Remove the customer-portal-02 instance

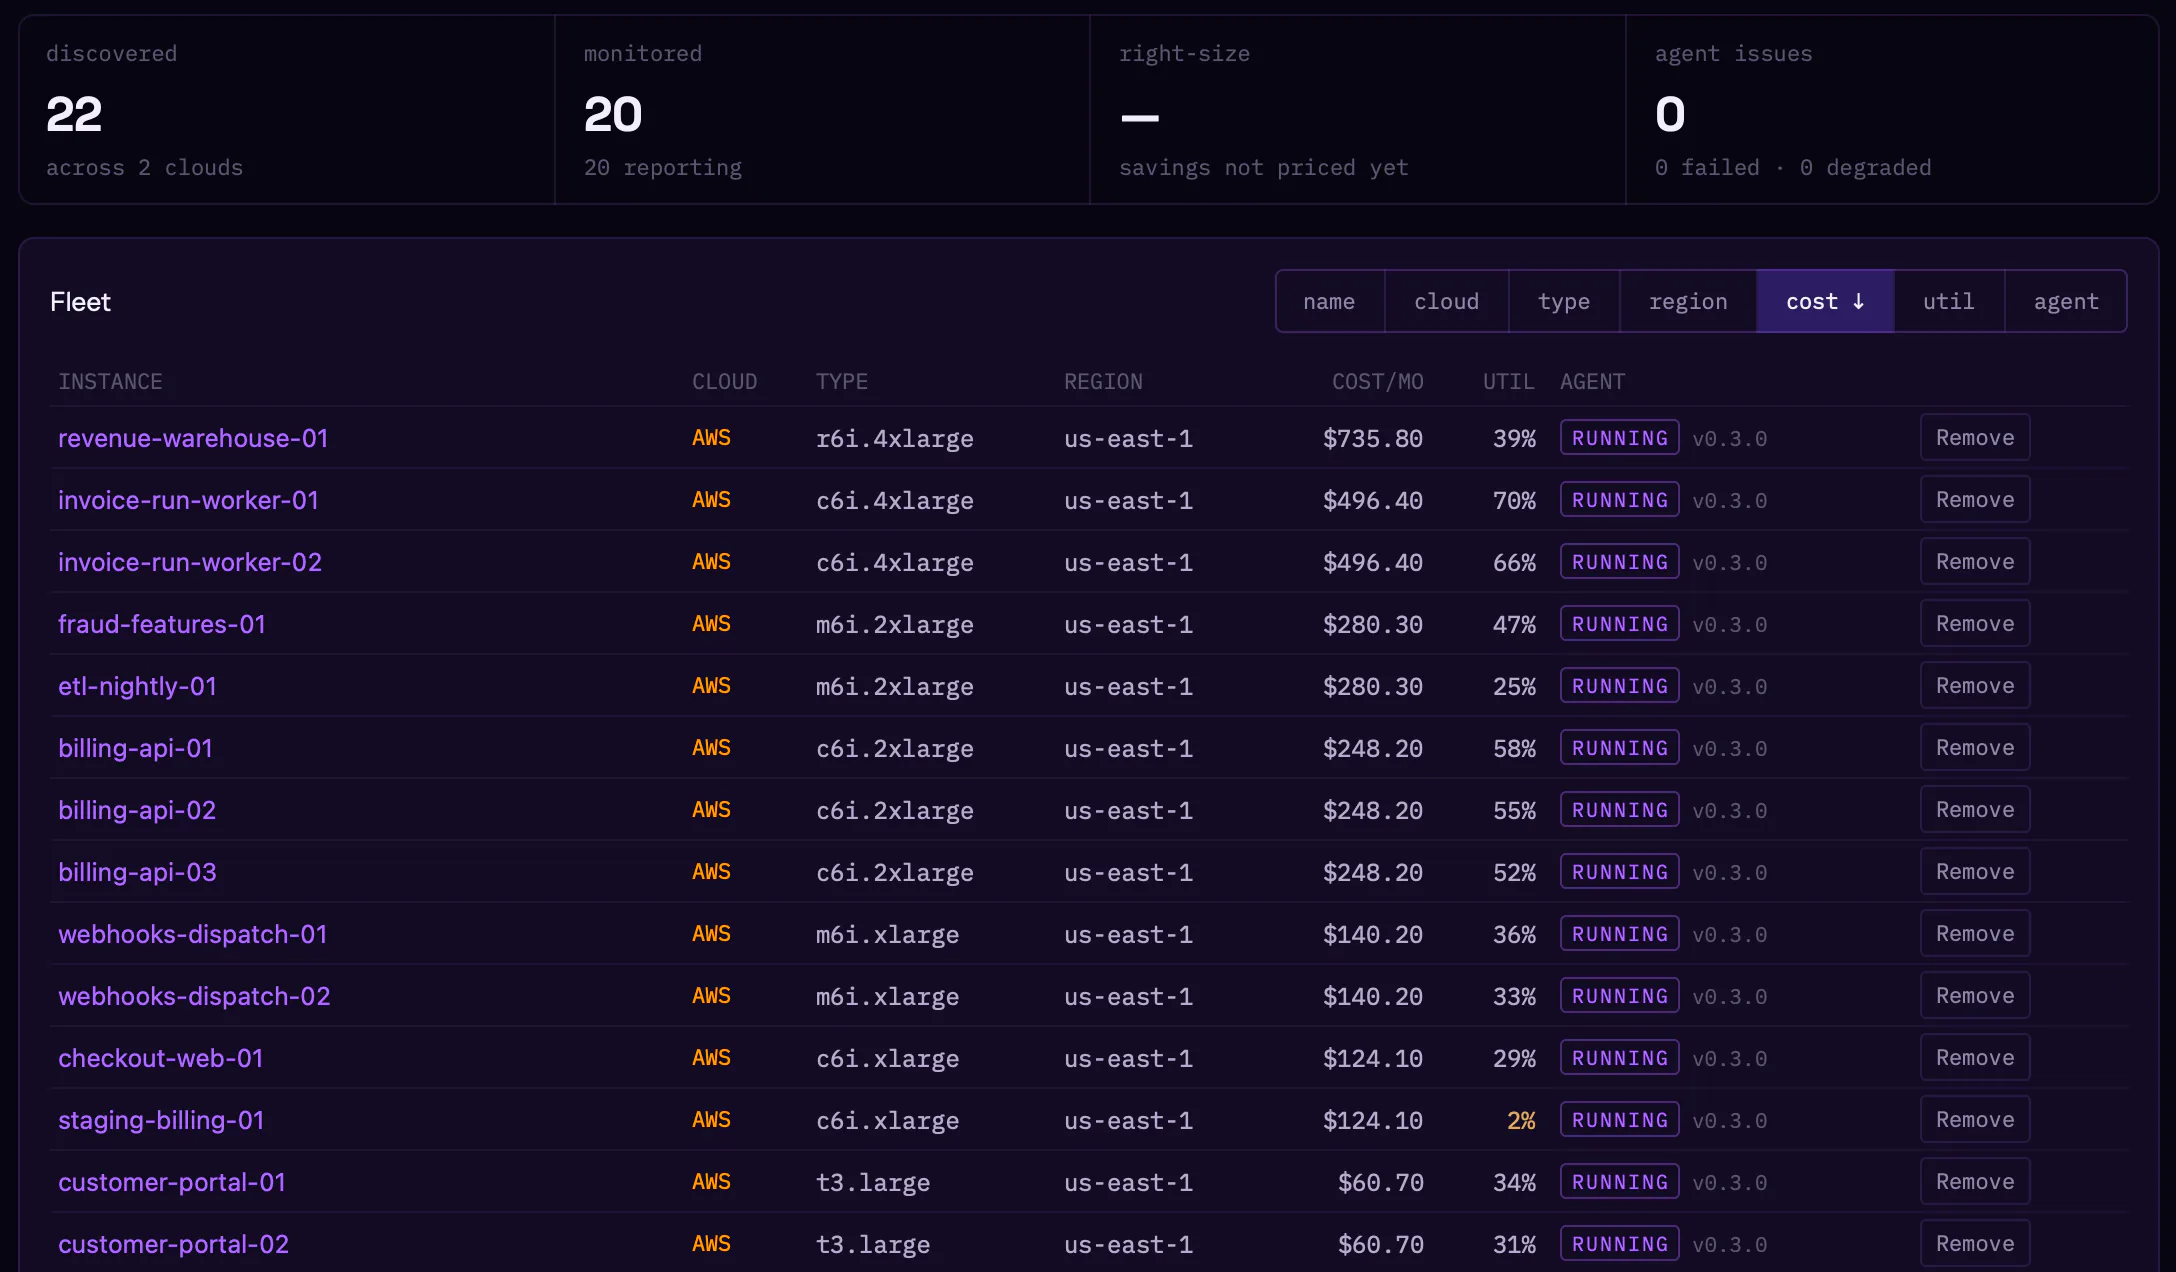click(x=1975, y=1243)
